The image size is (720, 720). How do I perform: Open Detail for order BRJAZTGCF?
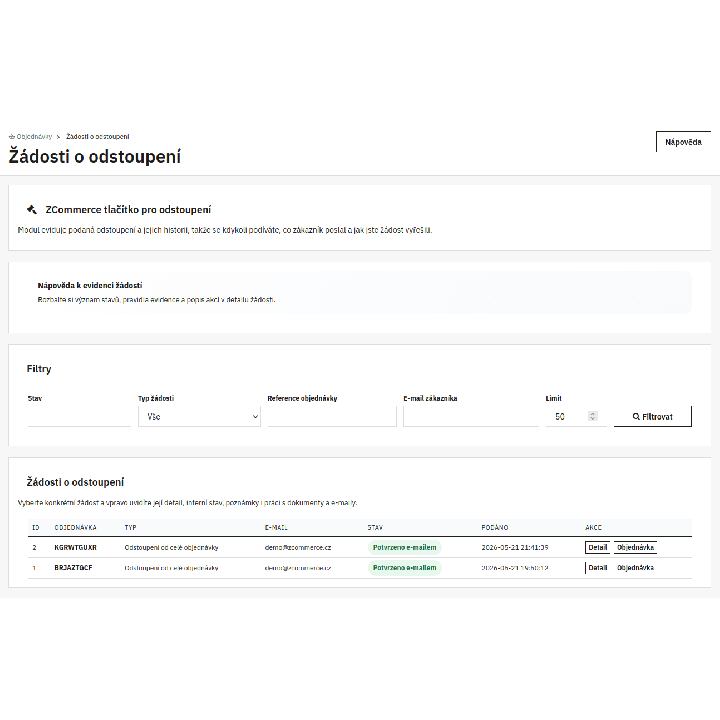[x=597, y=568]
